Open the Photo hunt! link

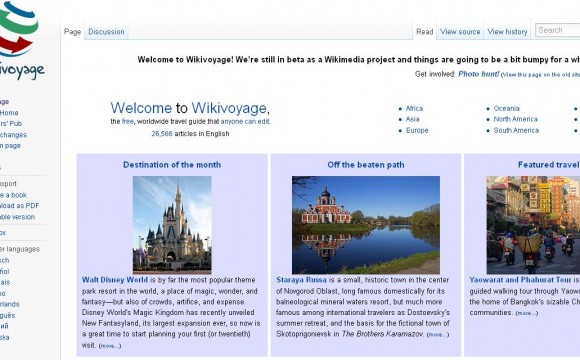point(479,74)
